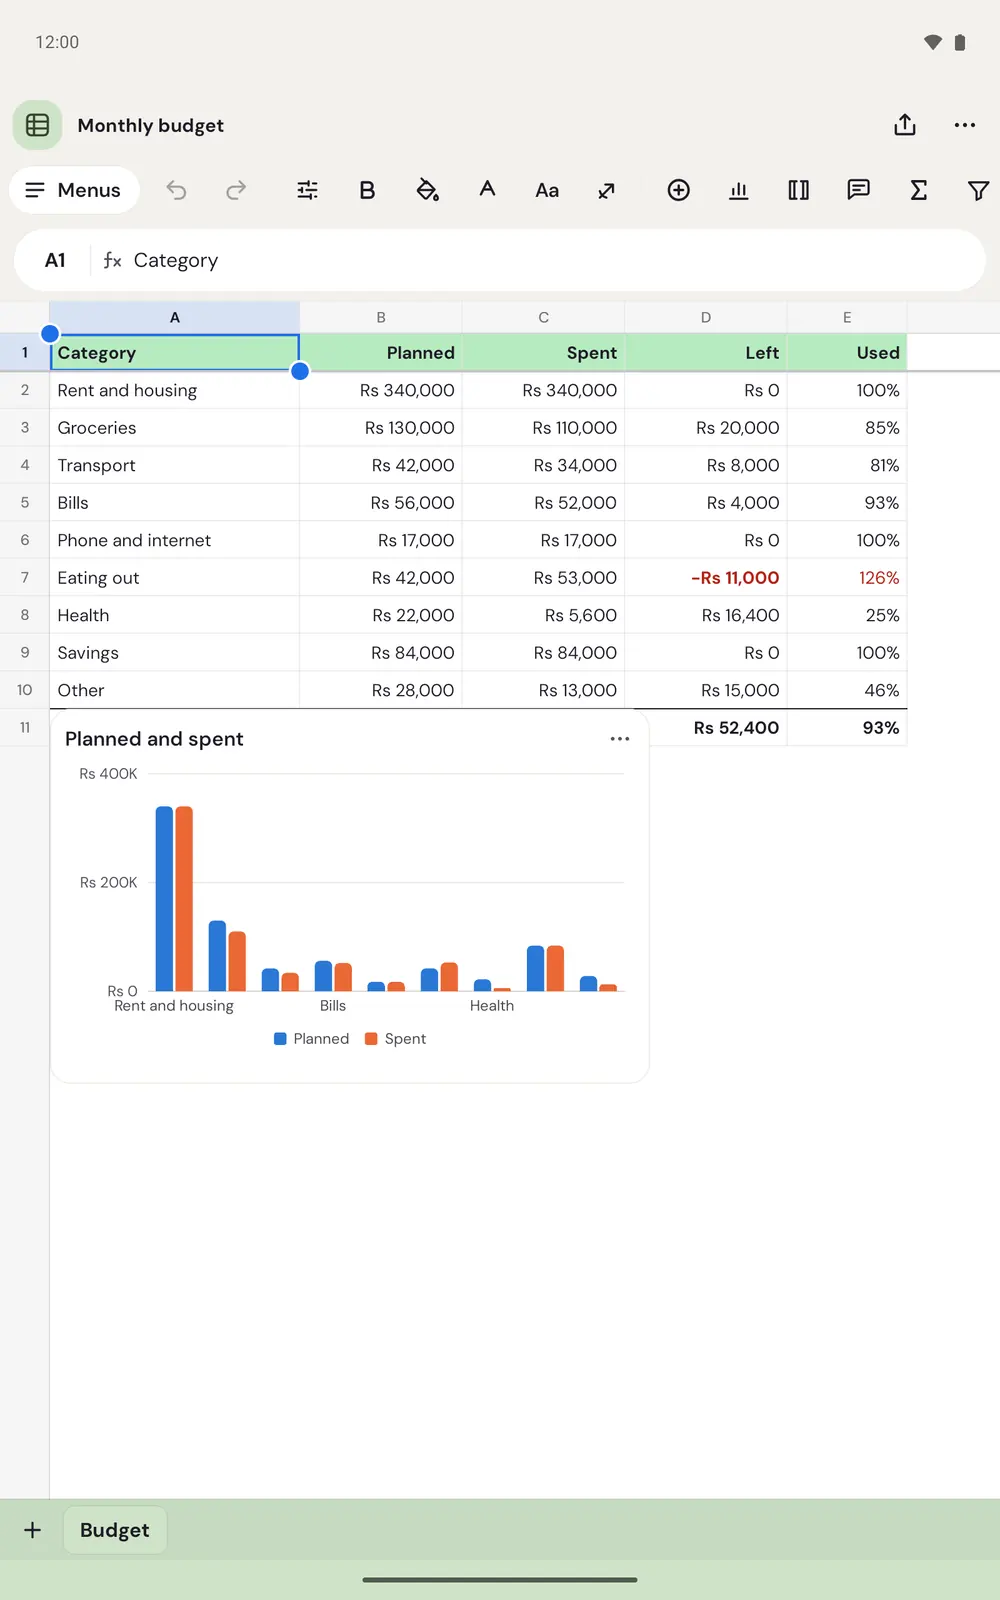Share the document using the share icon
Image resolution: width=1000 pixels, height=1600 pixels.
click(x=905, y=125)
